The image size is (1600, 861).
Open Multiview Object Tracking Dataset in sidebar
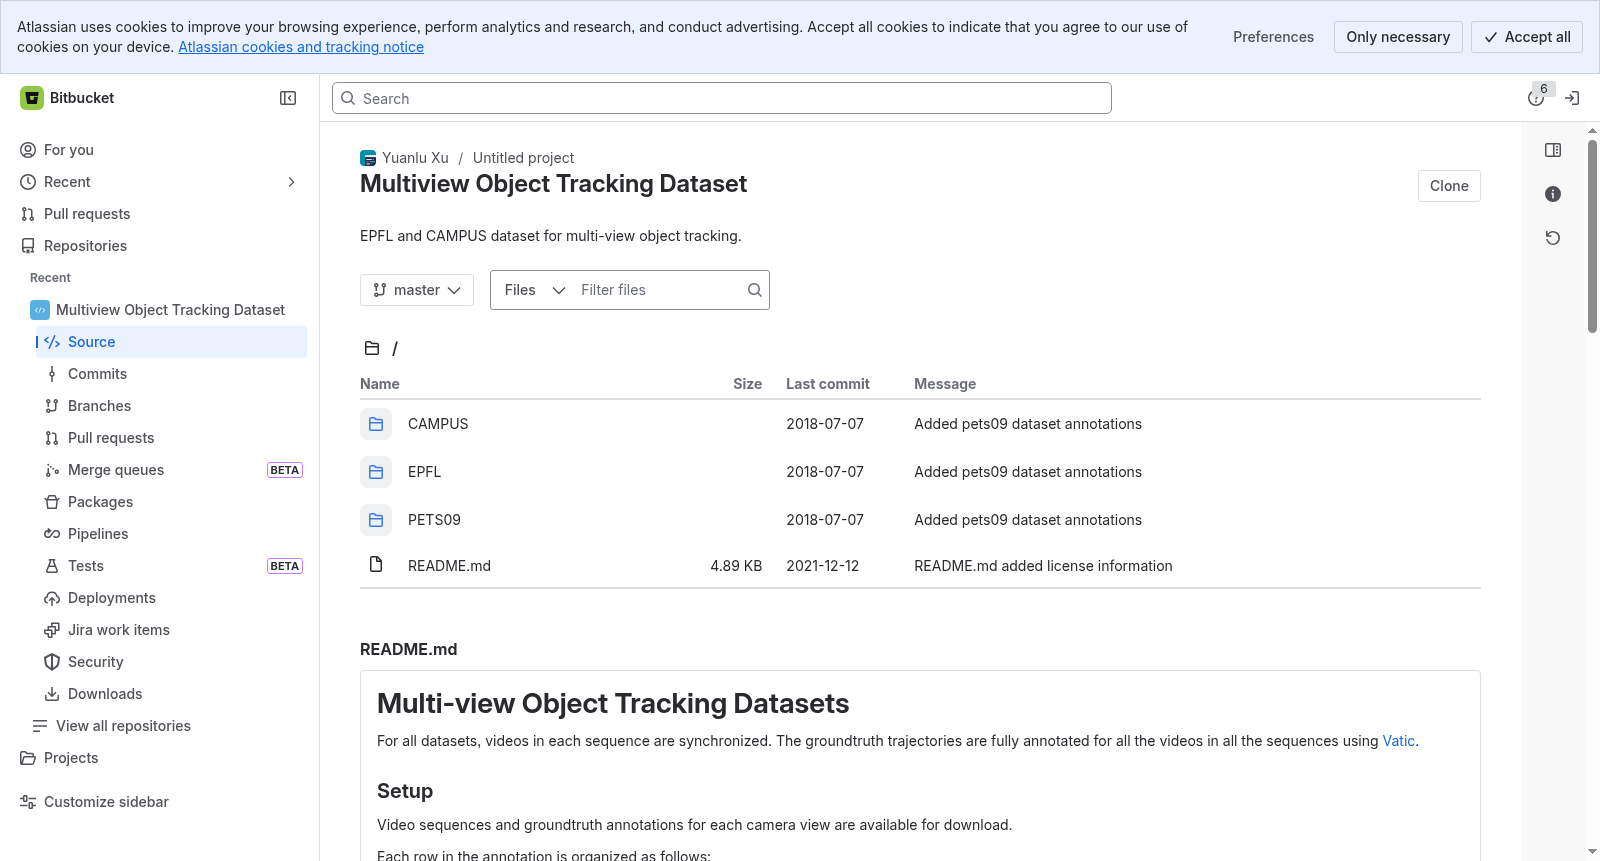pyautogui.click(x=168, y=310)
